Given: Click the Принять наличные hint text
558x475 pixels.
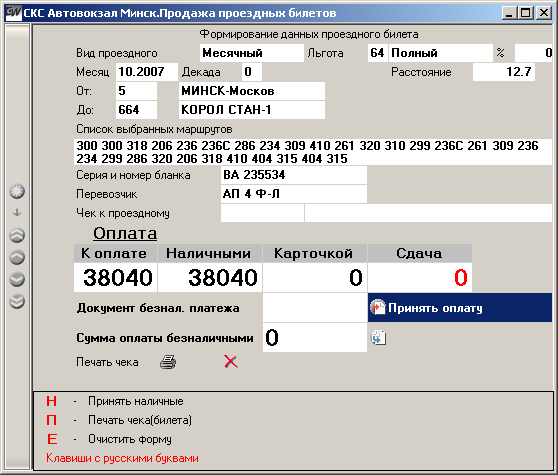Looking at the screenshot, I should pos(136,401).
